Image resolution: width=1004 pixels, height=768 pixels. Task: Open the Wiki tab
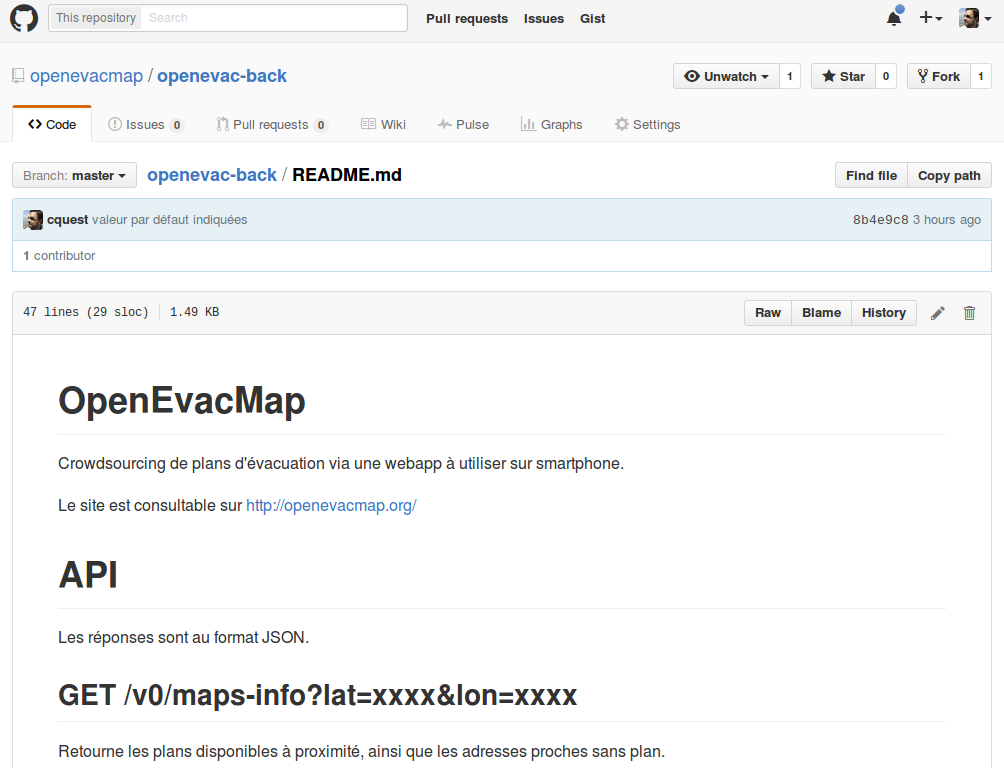click(x=383, y=124)
